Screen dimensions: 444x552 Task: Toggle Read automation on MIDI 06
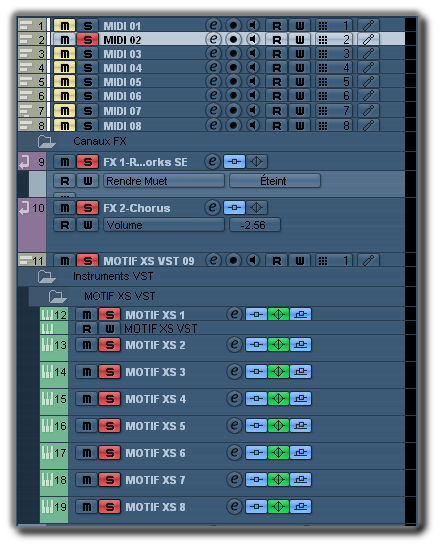coord(277,96)
